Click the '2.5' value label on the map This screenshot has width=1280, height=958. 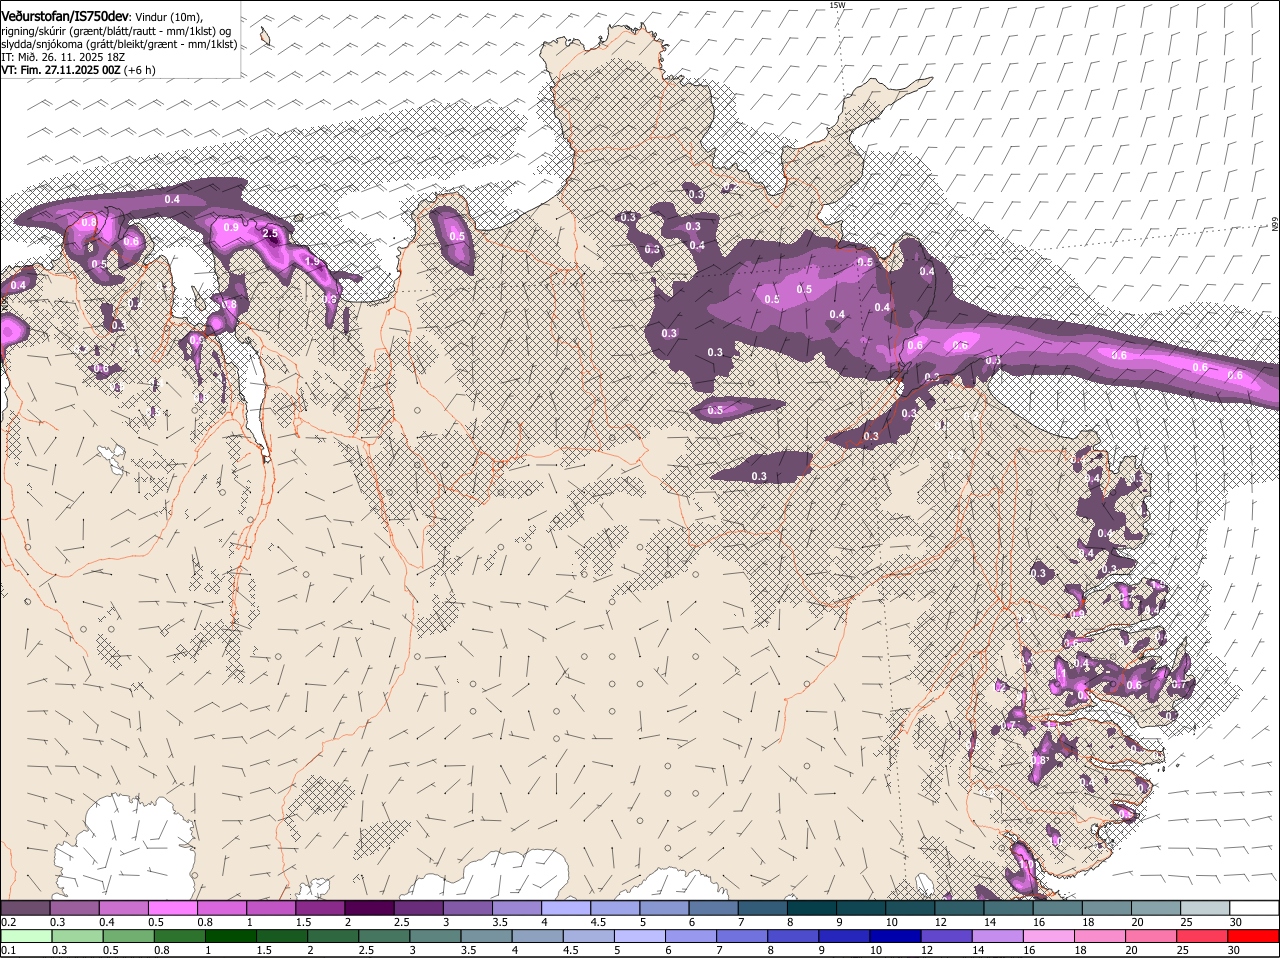[269, 233]
